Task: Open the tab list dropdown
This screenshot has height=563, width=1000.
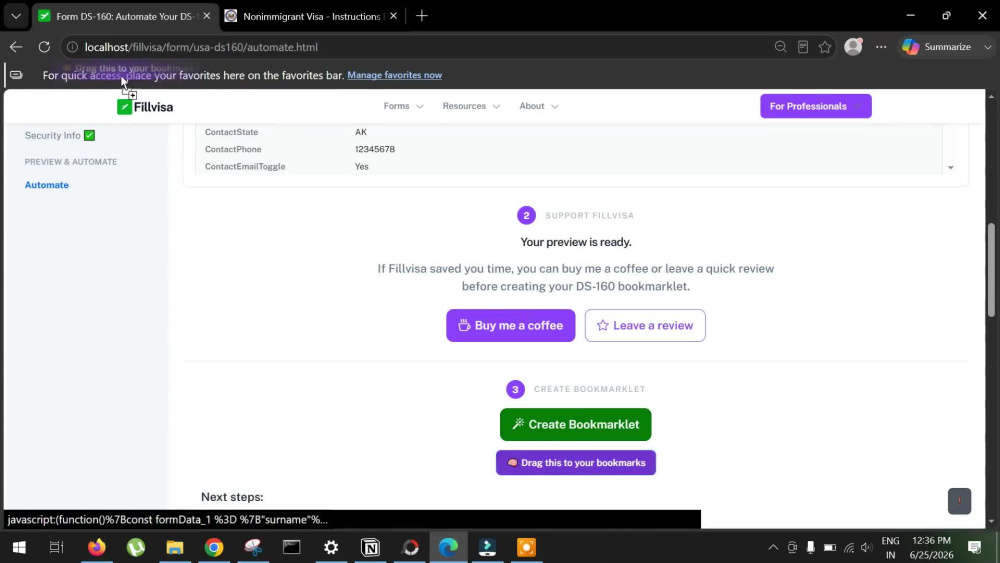Action: [16, 16]
